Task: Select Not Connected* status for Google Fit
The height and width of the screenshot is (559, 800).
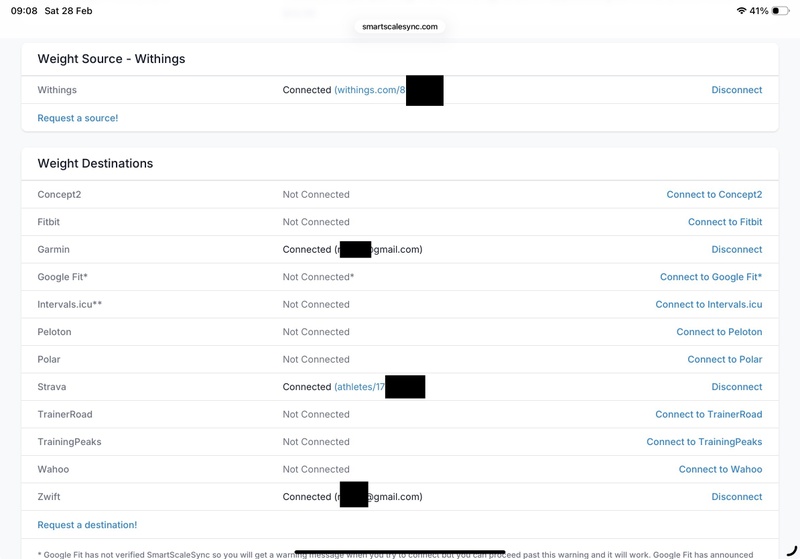Action: (318, 277)
